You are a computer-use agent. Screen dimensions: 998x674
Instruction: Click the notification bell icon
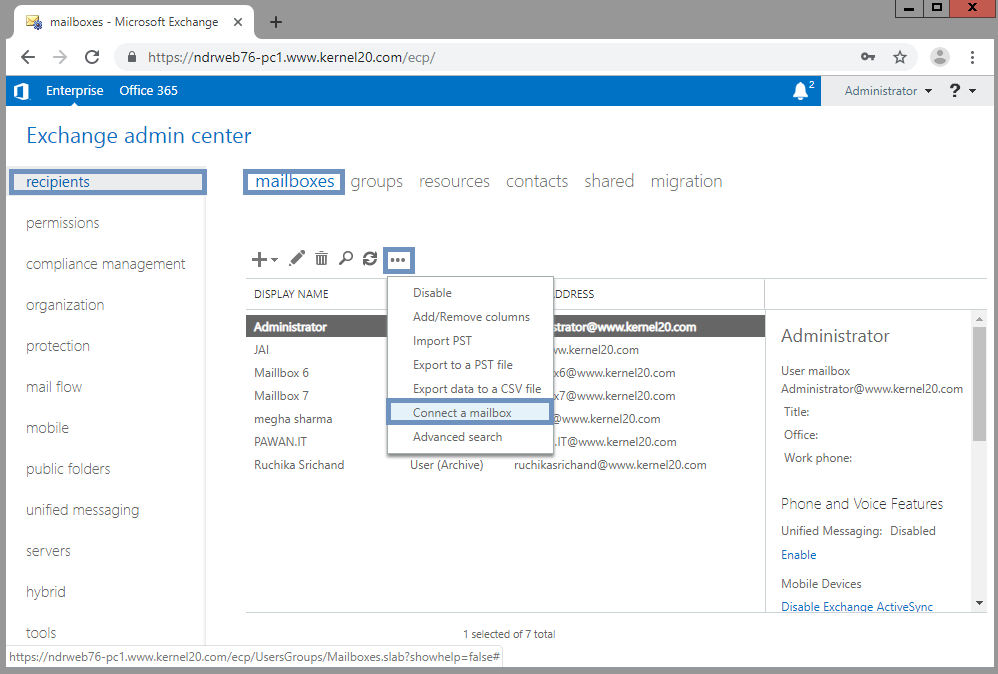pos(799,90)
